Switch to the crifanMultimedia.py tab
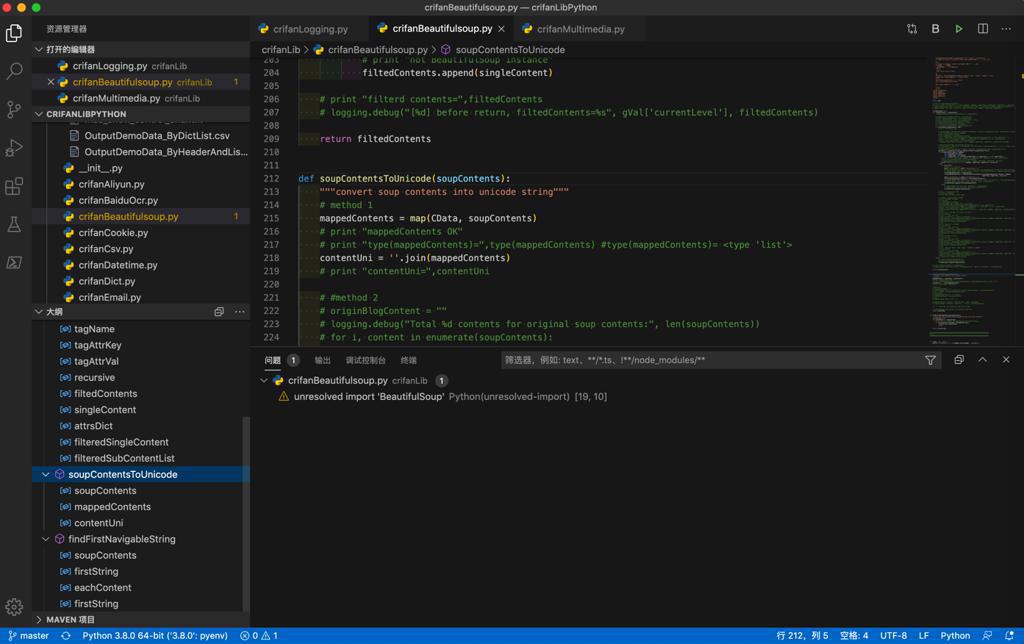The image size is (1024, 644). pos(580,29)
